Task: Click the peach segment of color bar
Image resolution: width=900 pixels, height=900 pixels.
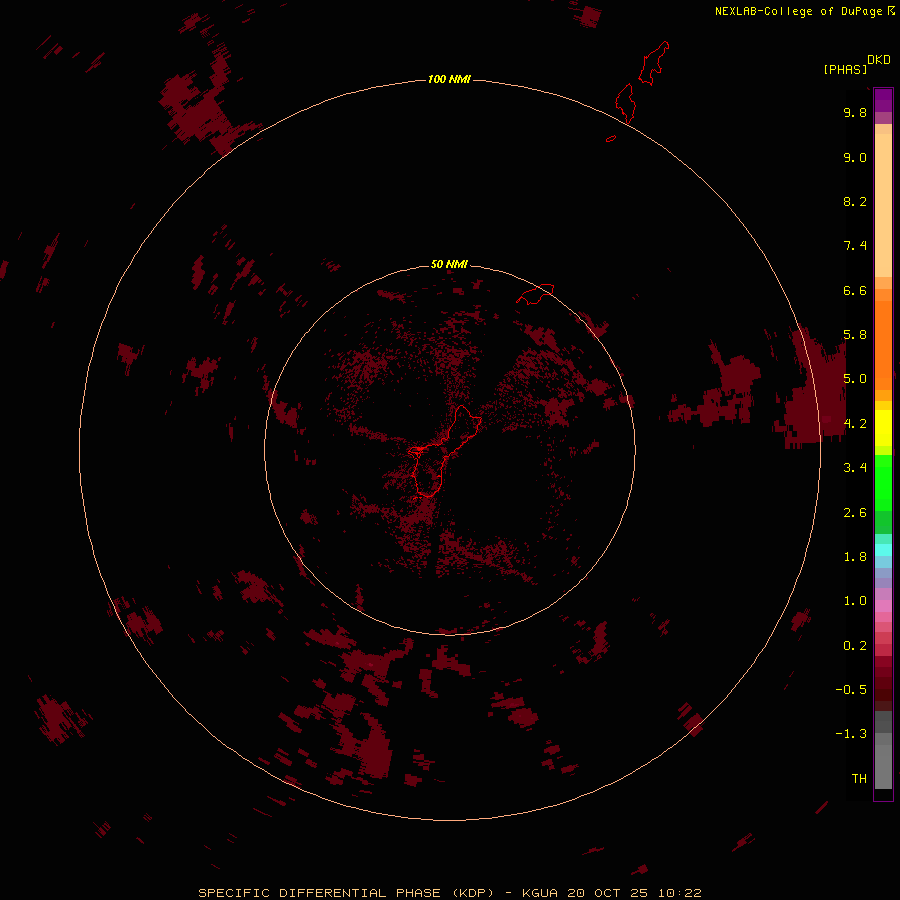Action: point(883,205)
